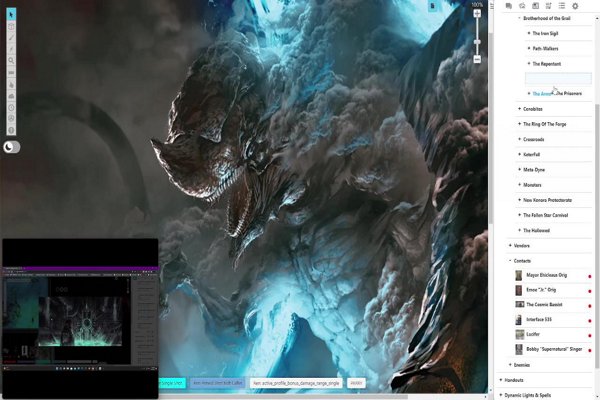Open the Fog of War tool

11,96
